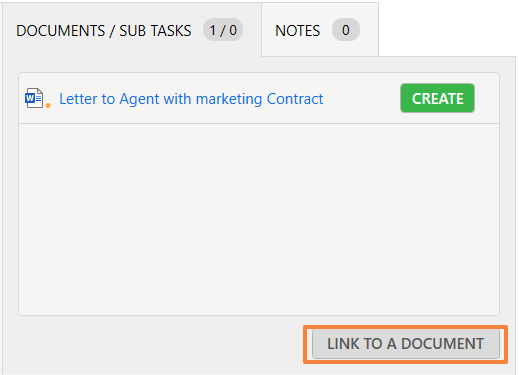Click the DOCUMENTS / SUB TASKS label text
Viewport: 519px width, 375px height.
[x=104, y=31]
